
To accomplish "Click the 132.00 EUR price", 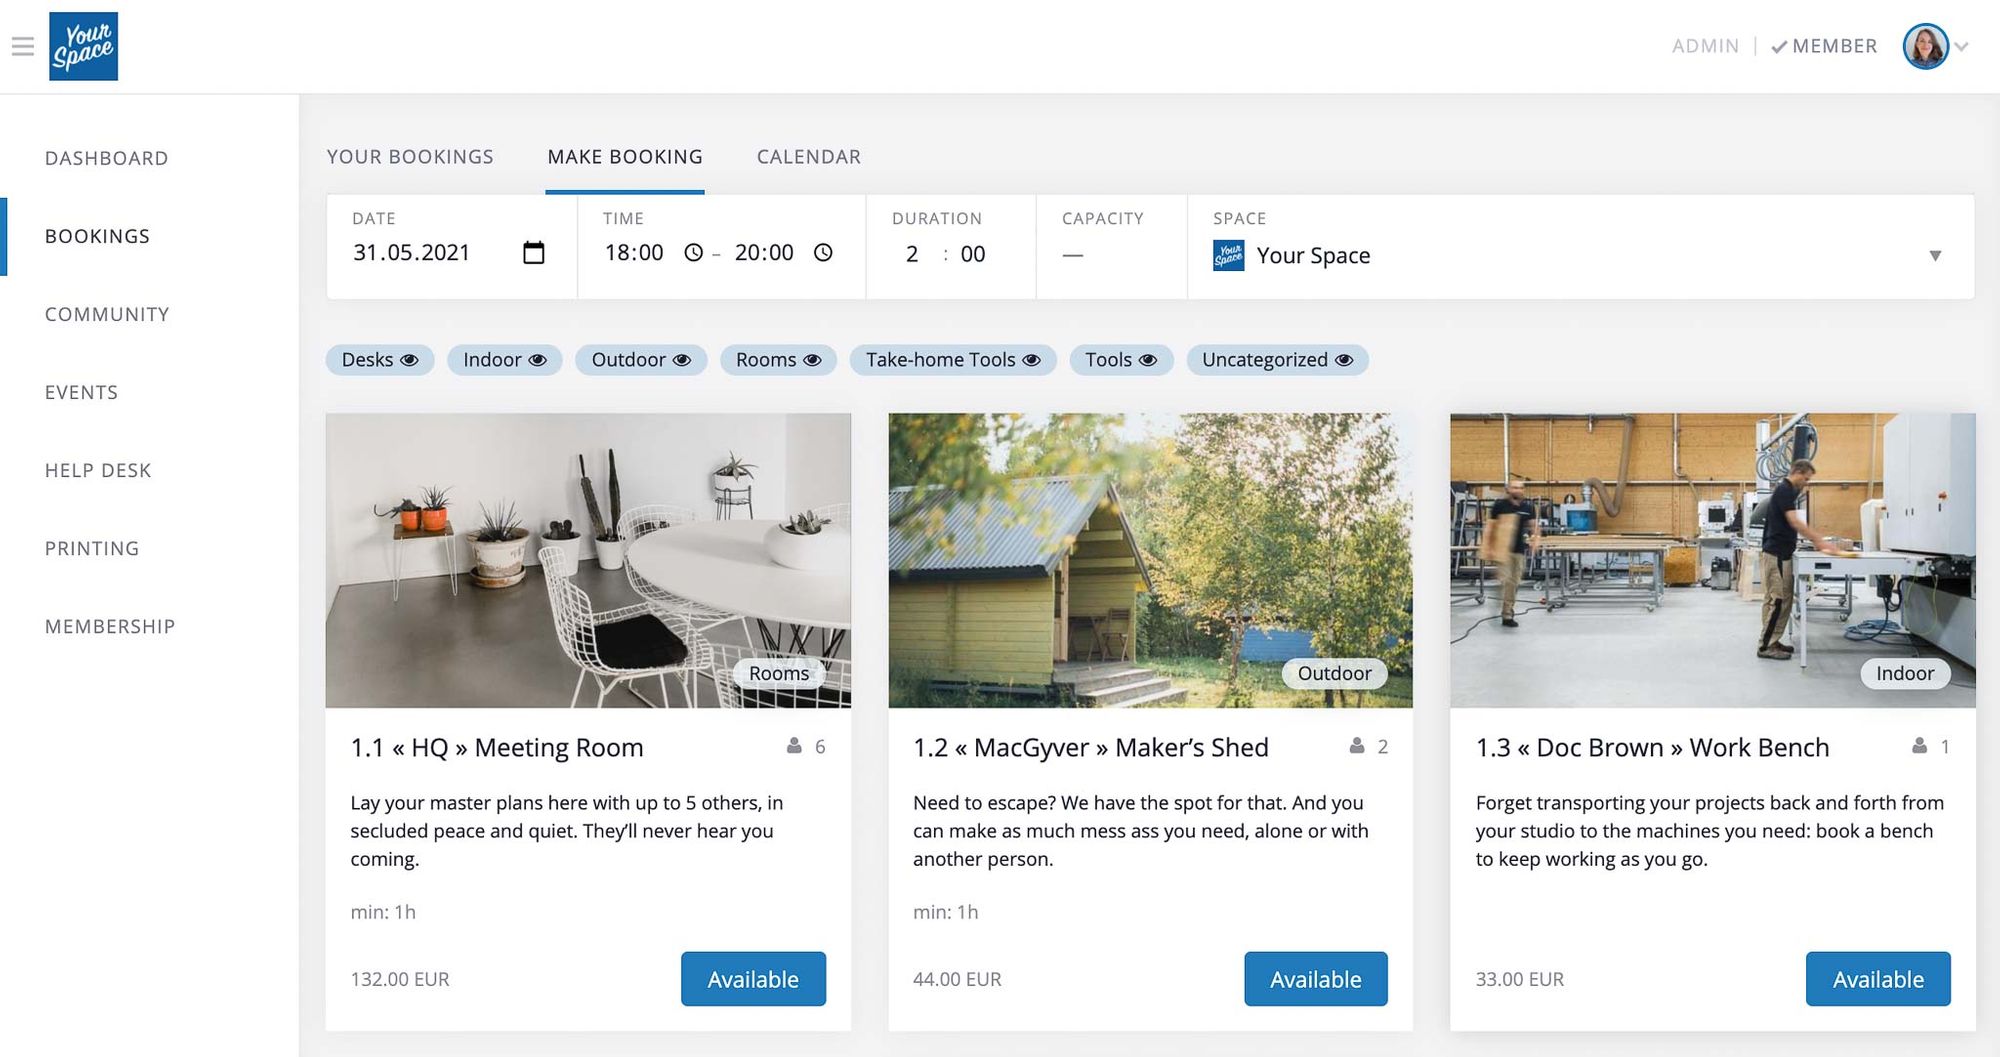I will [x=400, y=979].
